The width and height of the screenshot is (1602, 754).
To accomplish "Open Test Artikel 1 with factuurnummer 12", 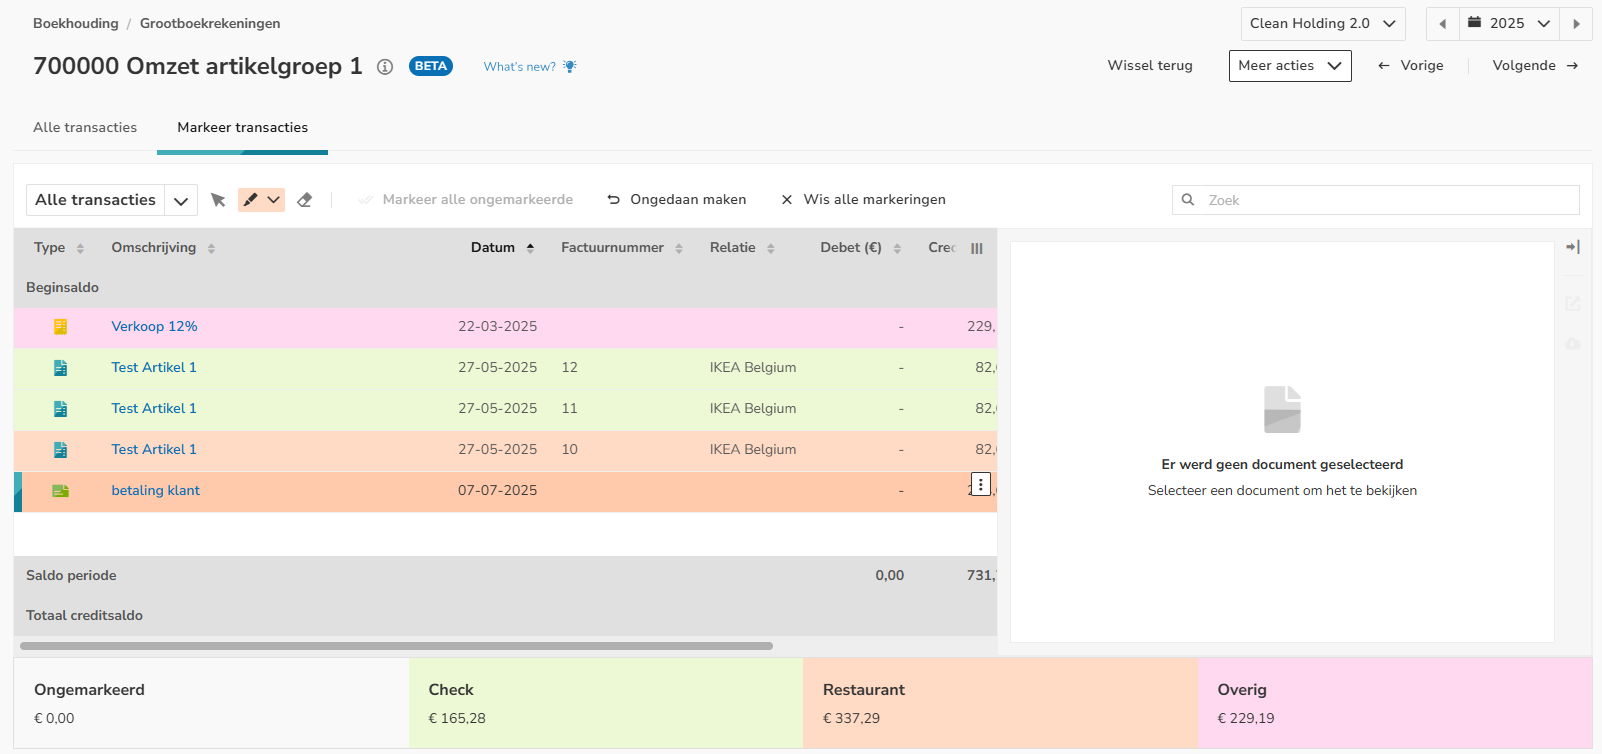I will click(154, 368).
